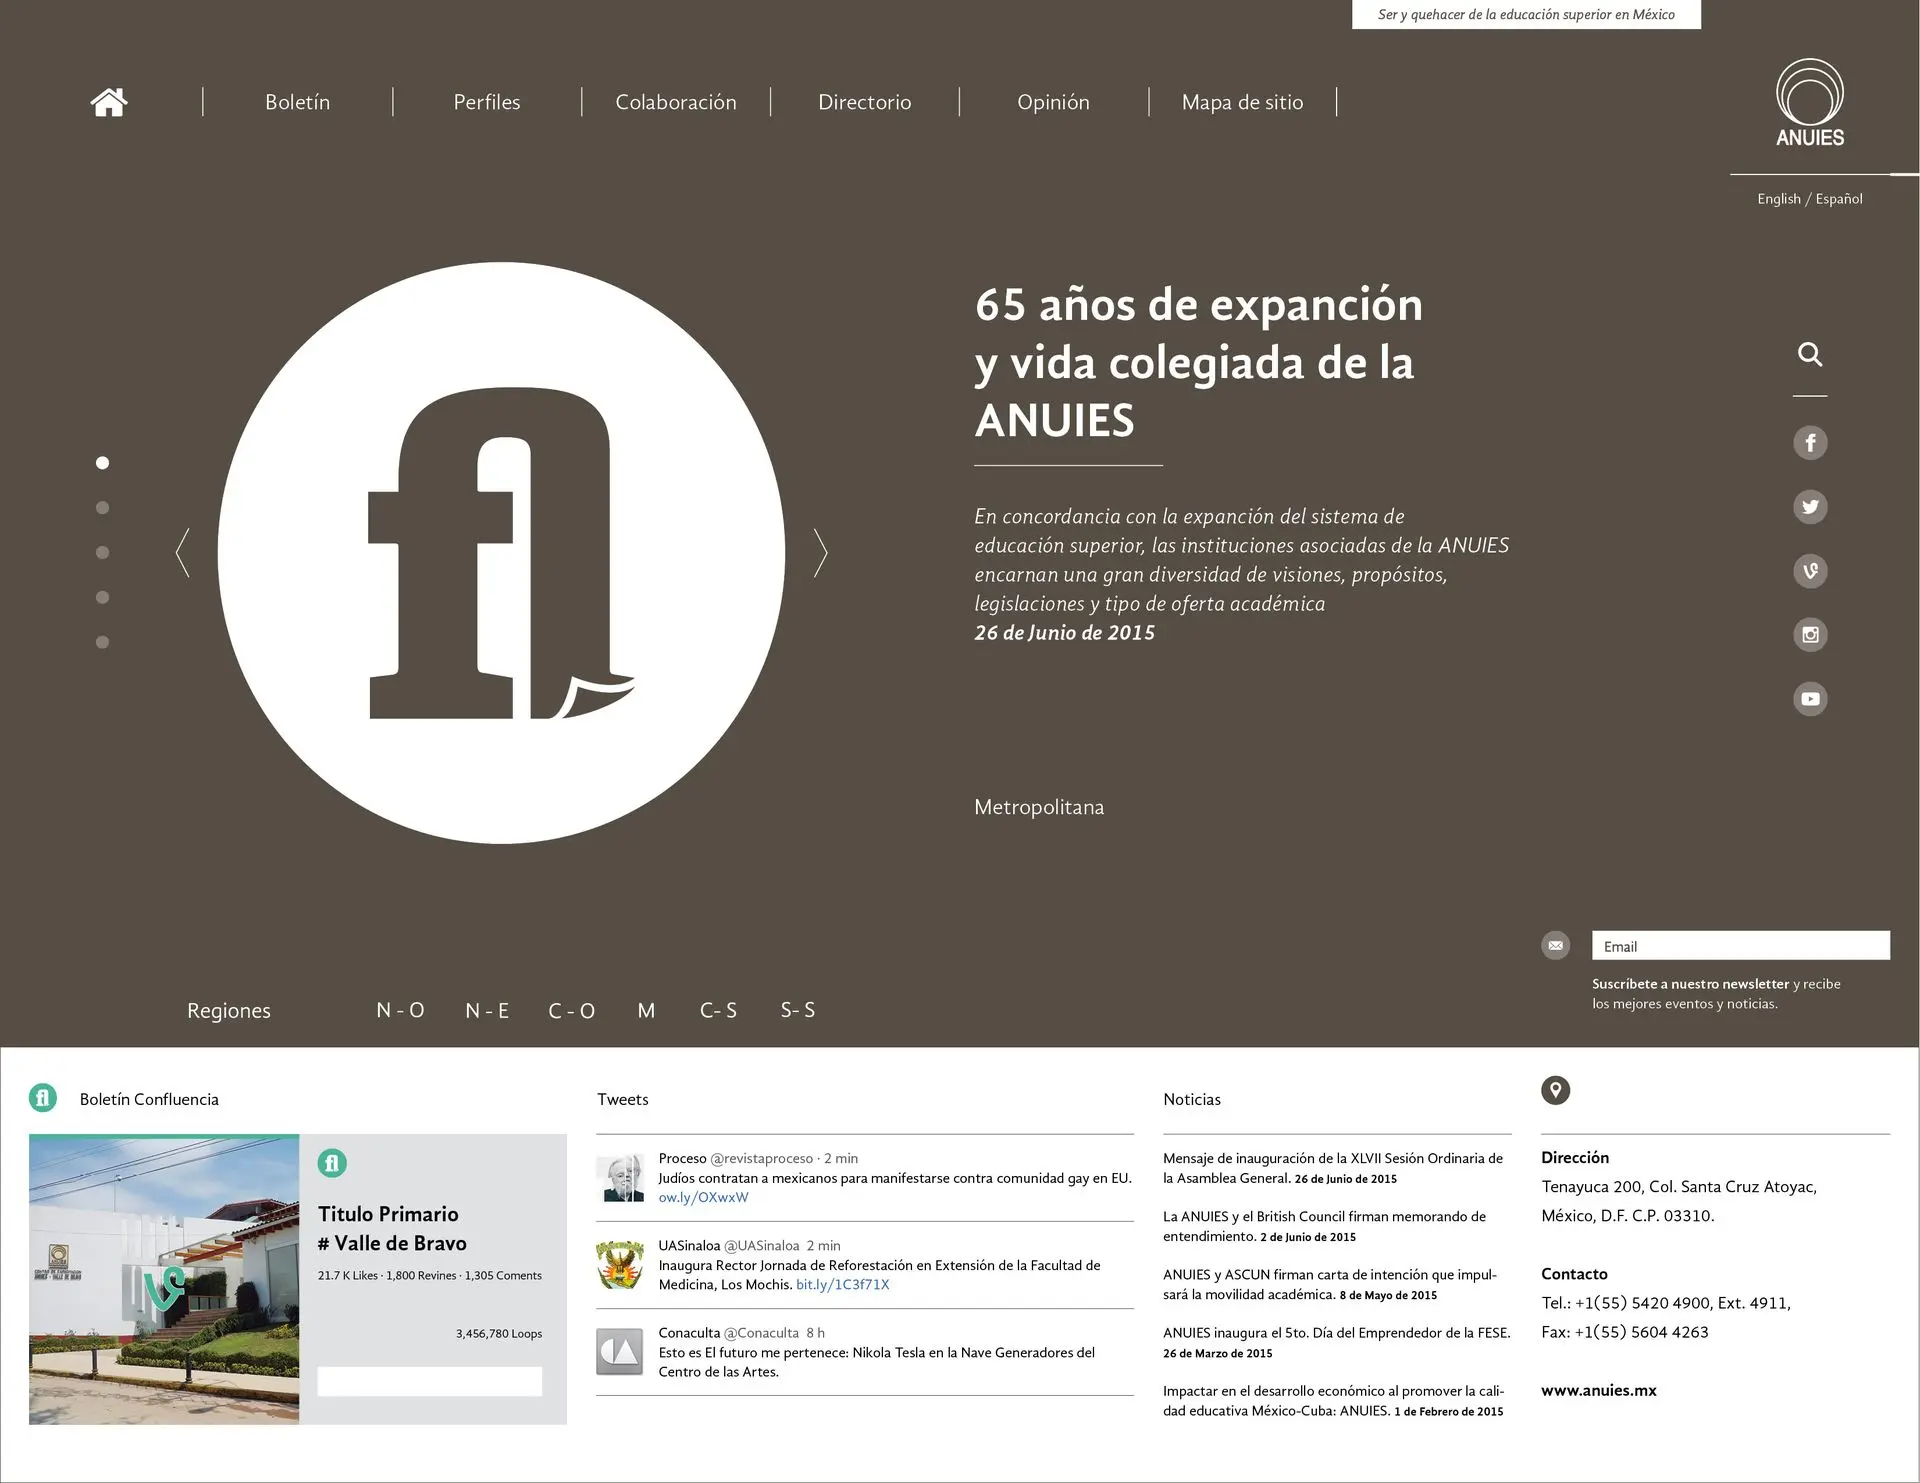Screen dimensions: 1920x1483
Task: Click the white bar in Vine card
Action: 430,1381
